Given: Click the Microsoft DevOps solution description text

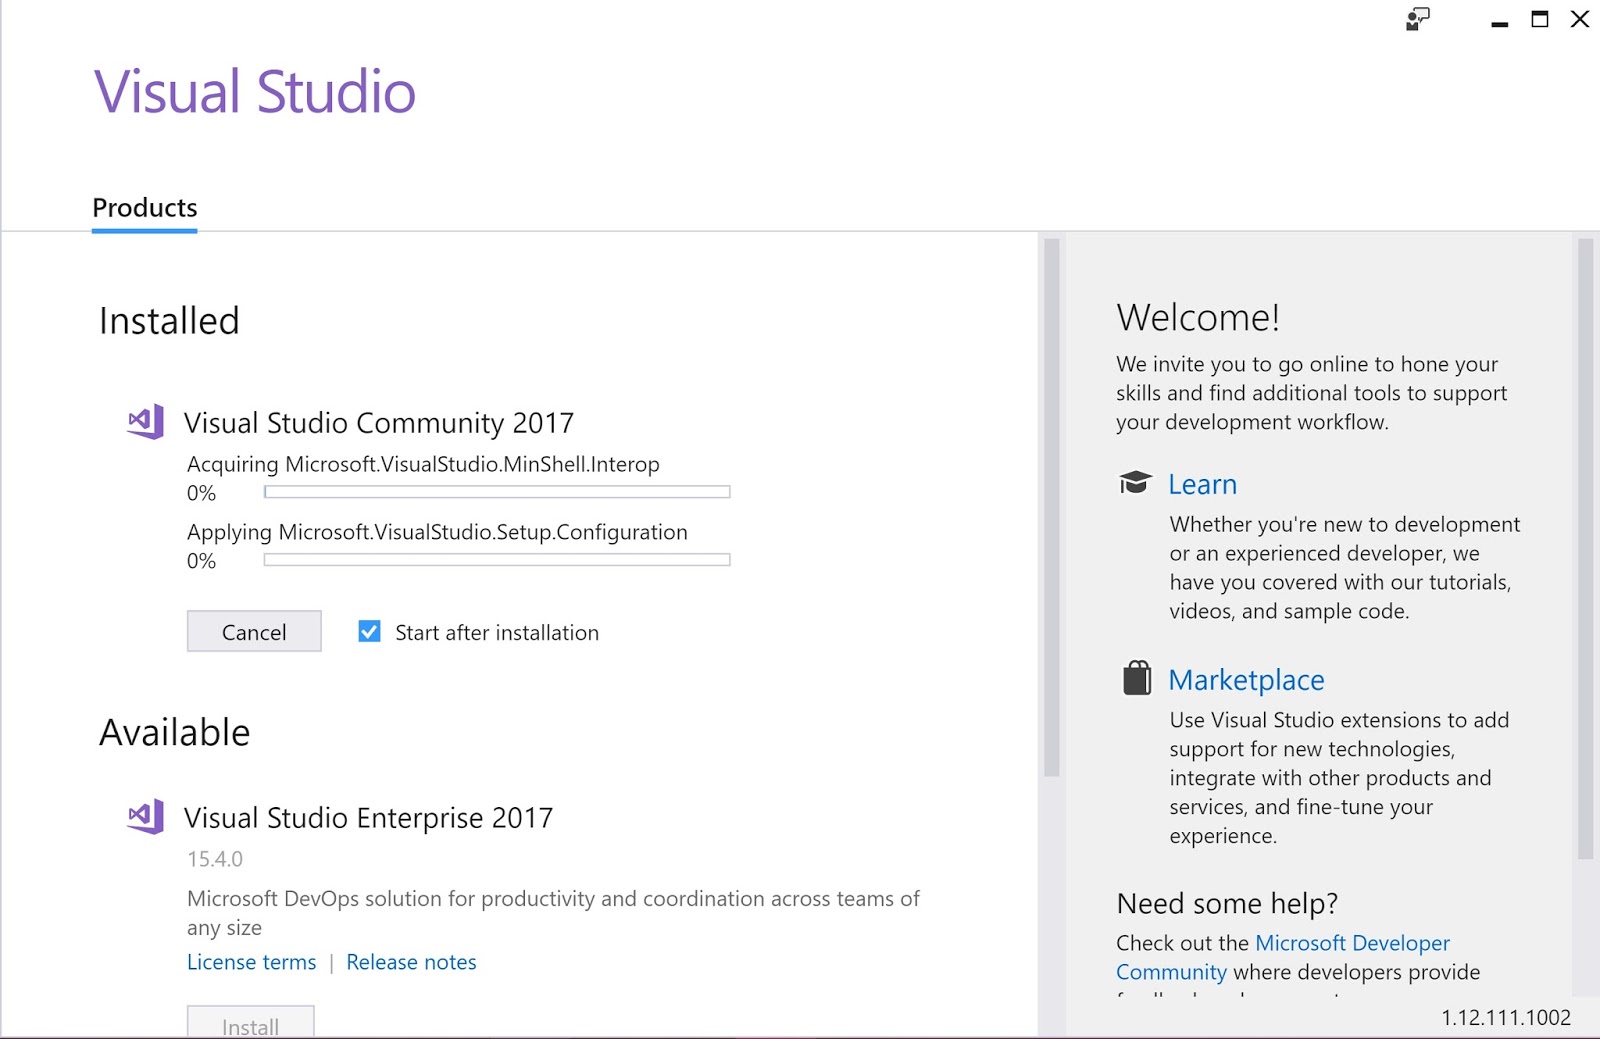Looking at the screenshot, I should click(553, 913).
